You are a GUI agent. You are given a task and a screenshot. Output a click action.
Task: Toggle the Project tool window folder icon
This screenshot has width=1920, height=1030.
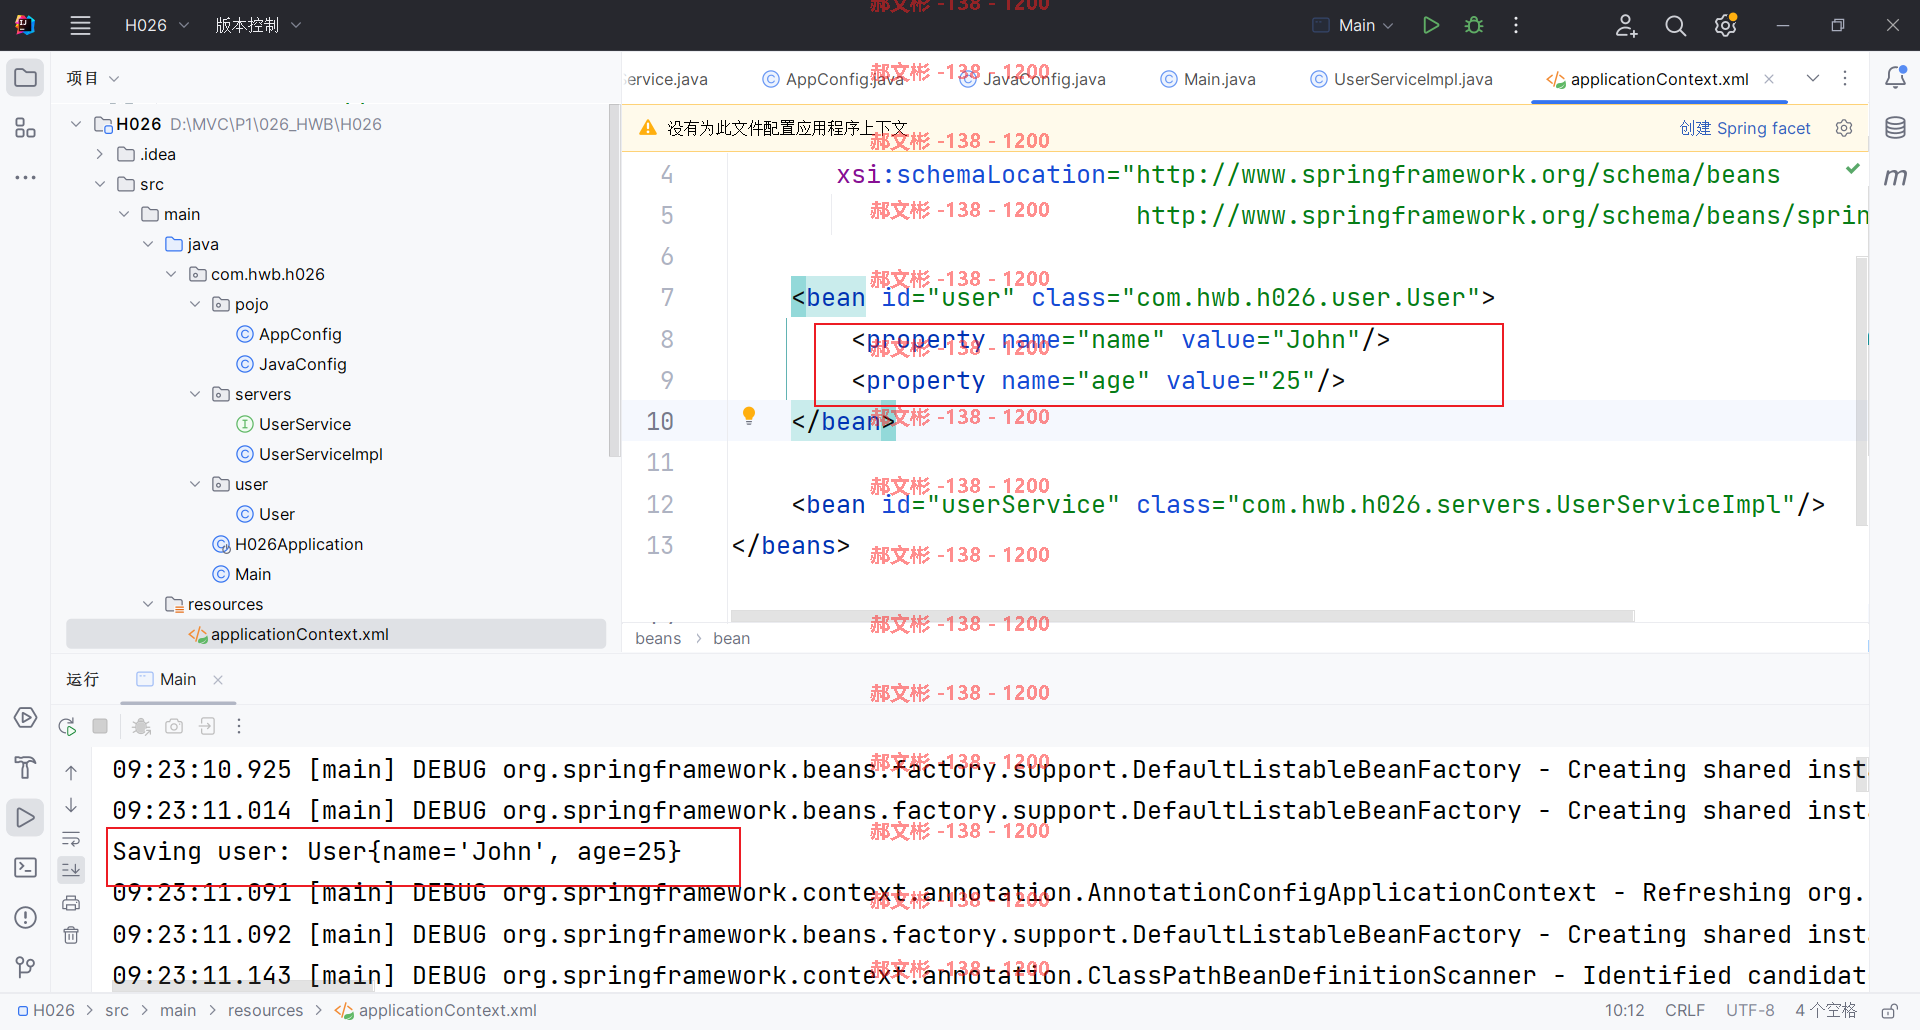[25, 78]
